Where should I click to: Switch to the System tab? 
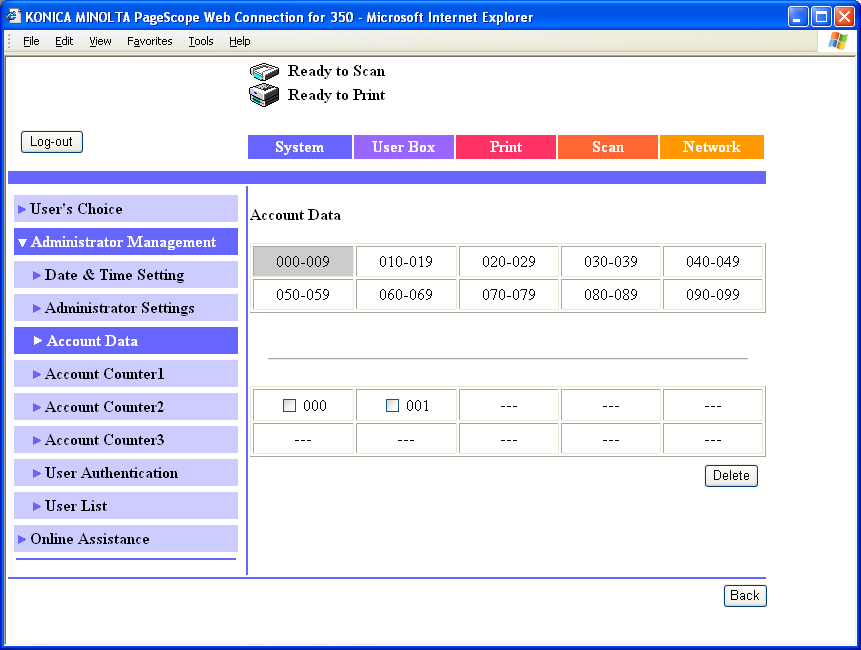point(299,147)
